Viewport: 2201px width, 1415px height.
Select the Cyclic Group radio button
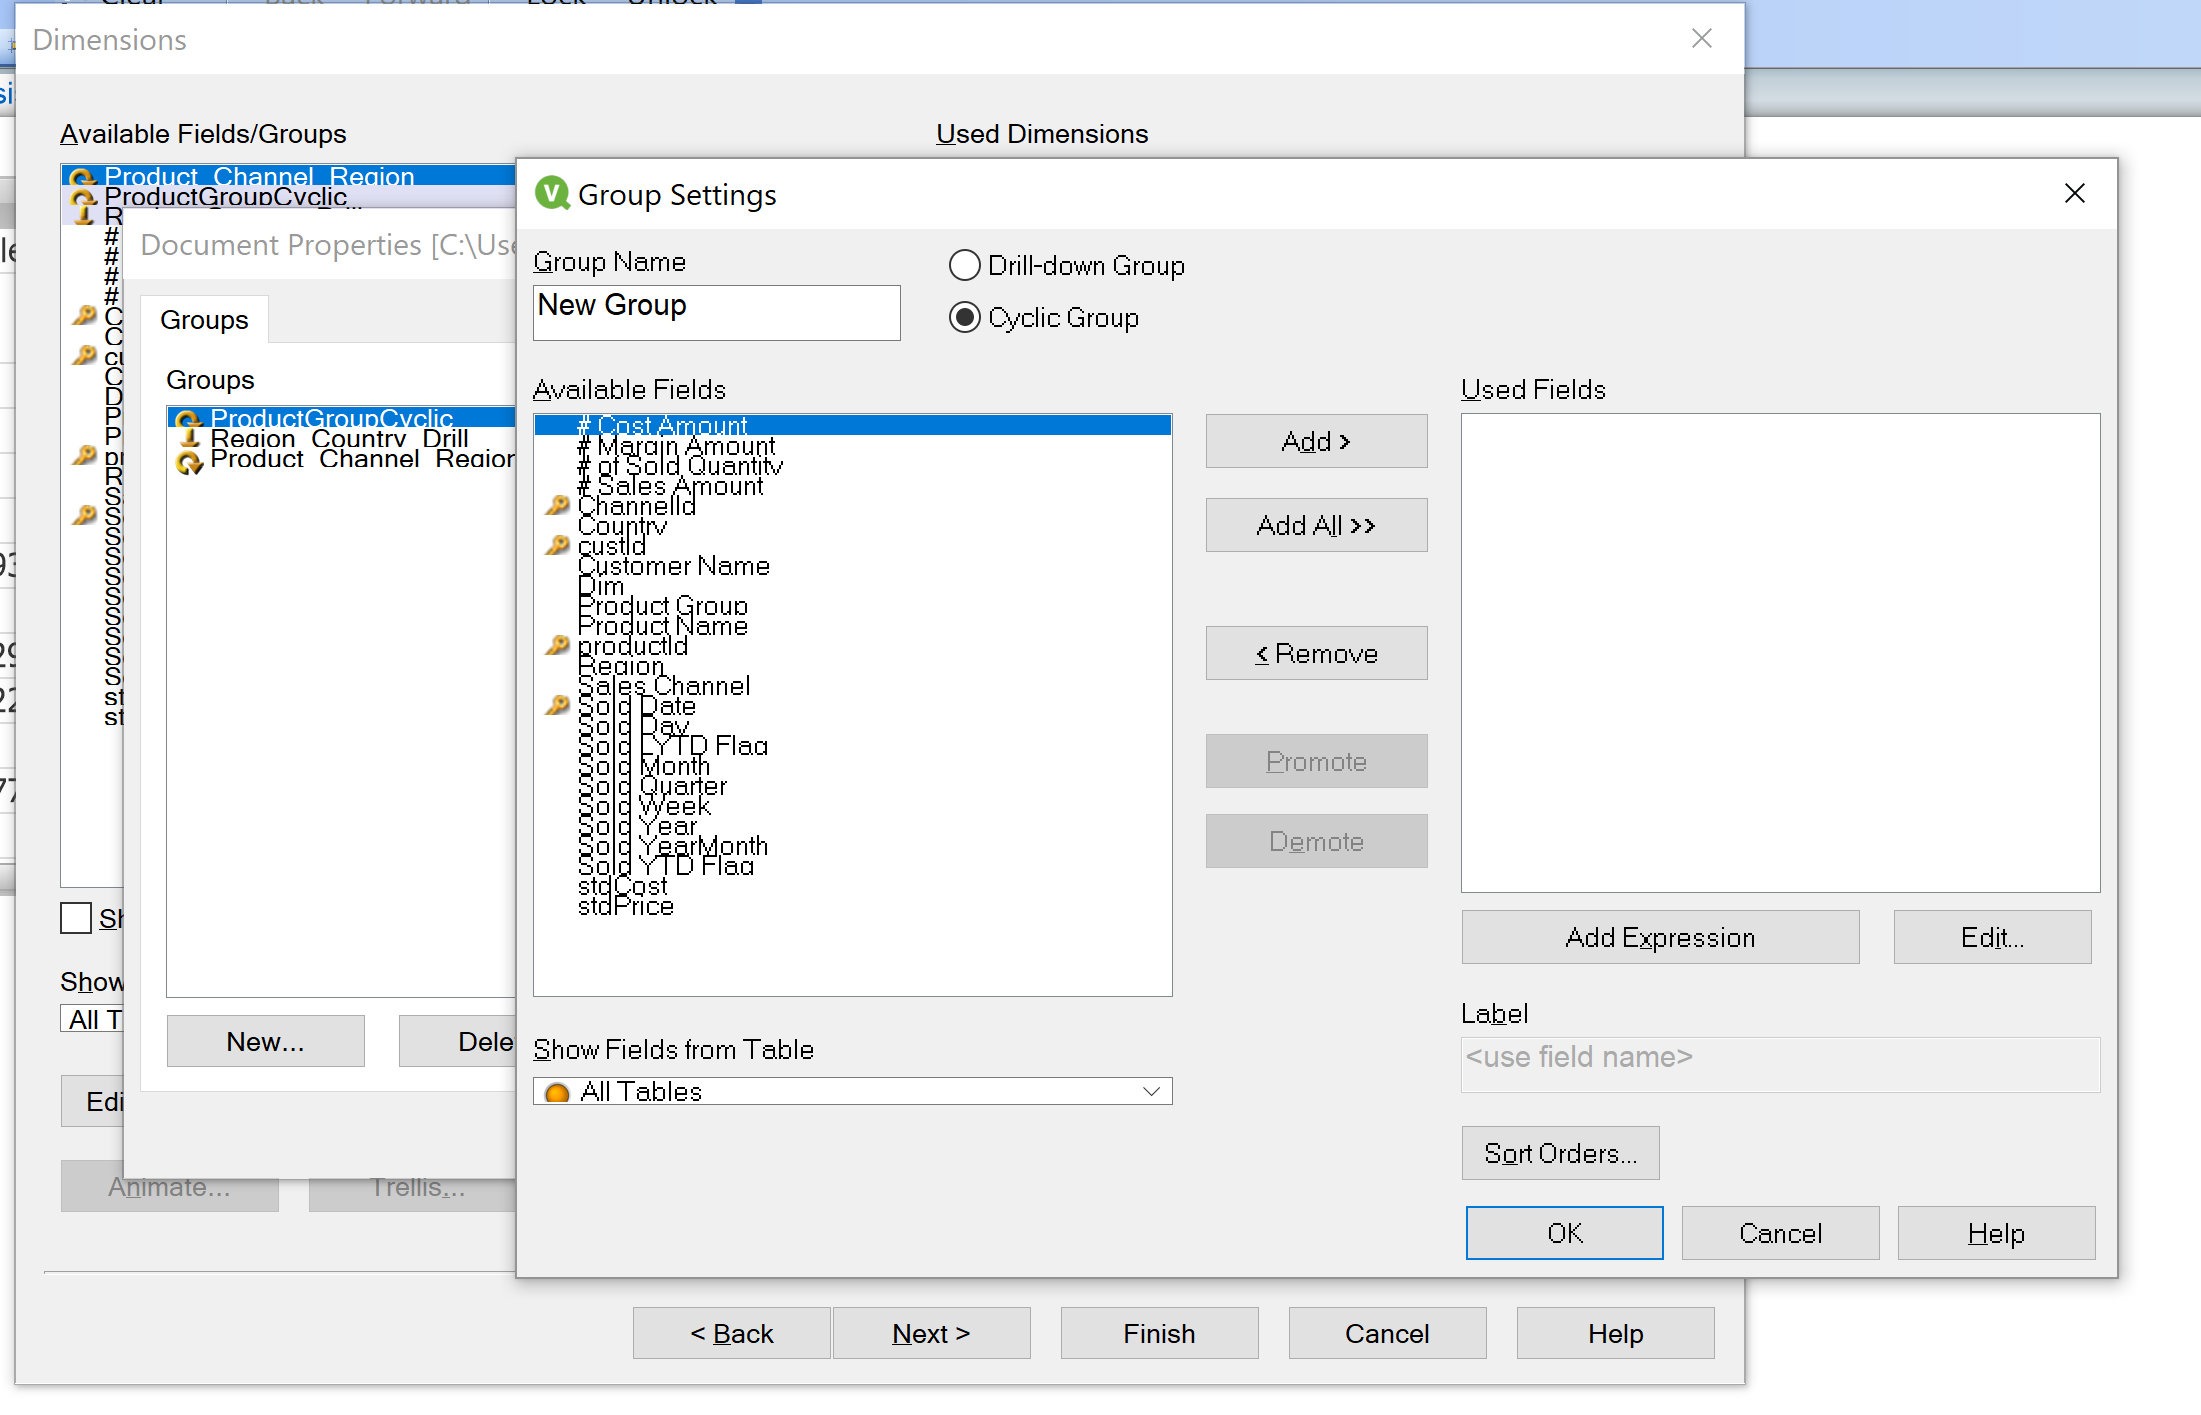coord(964,317)
